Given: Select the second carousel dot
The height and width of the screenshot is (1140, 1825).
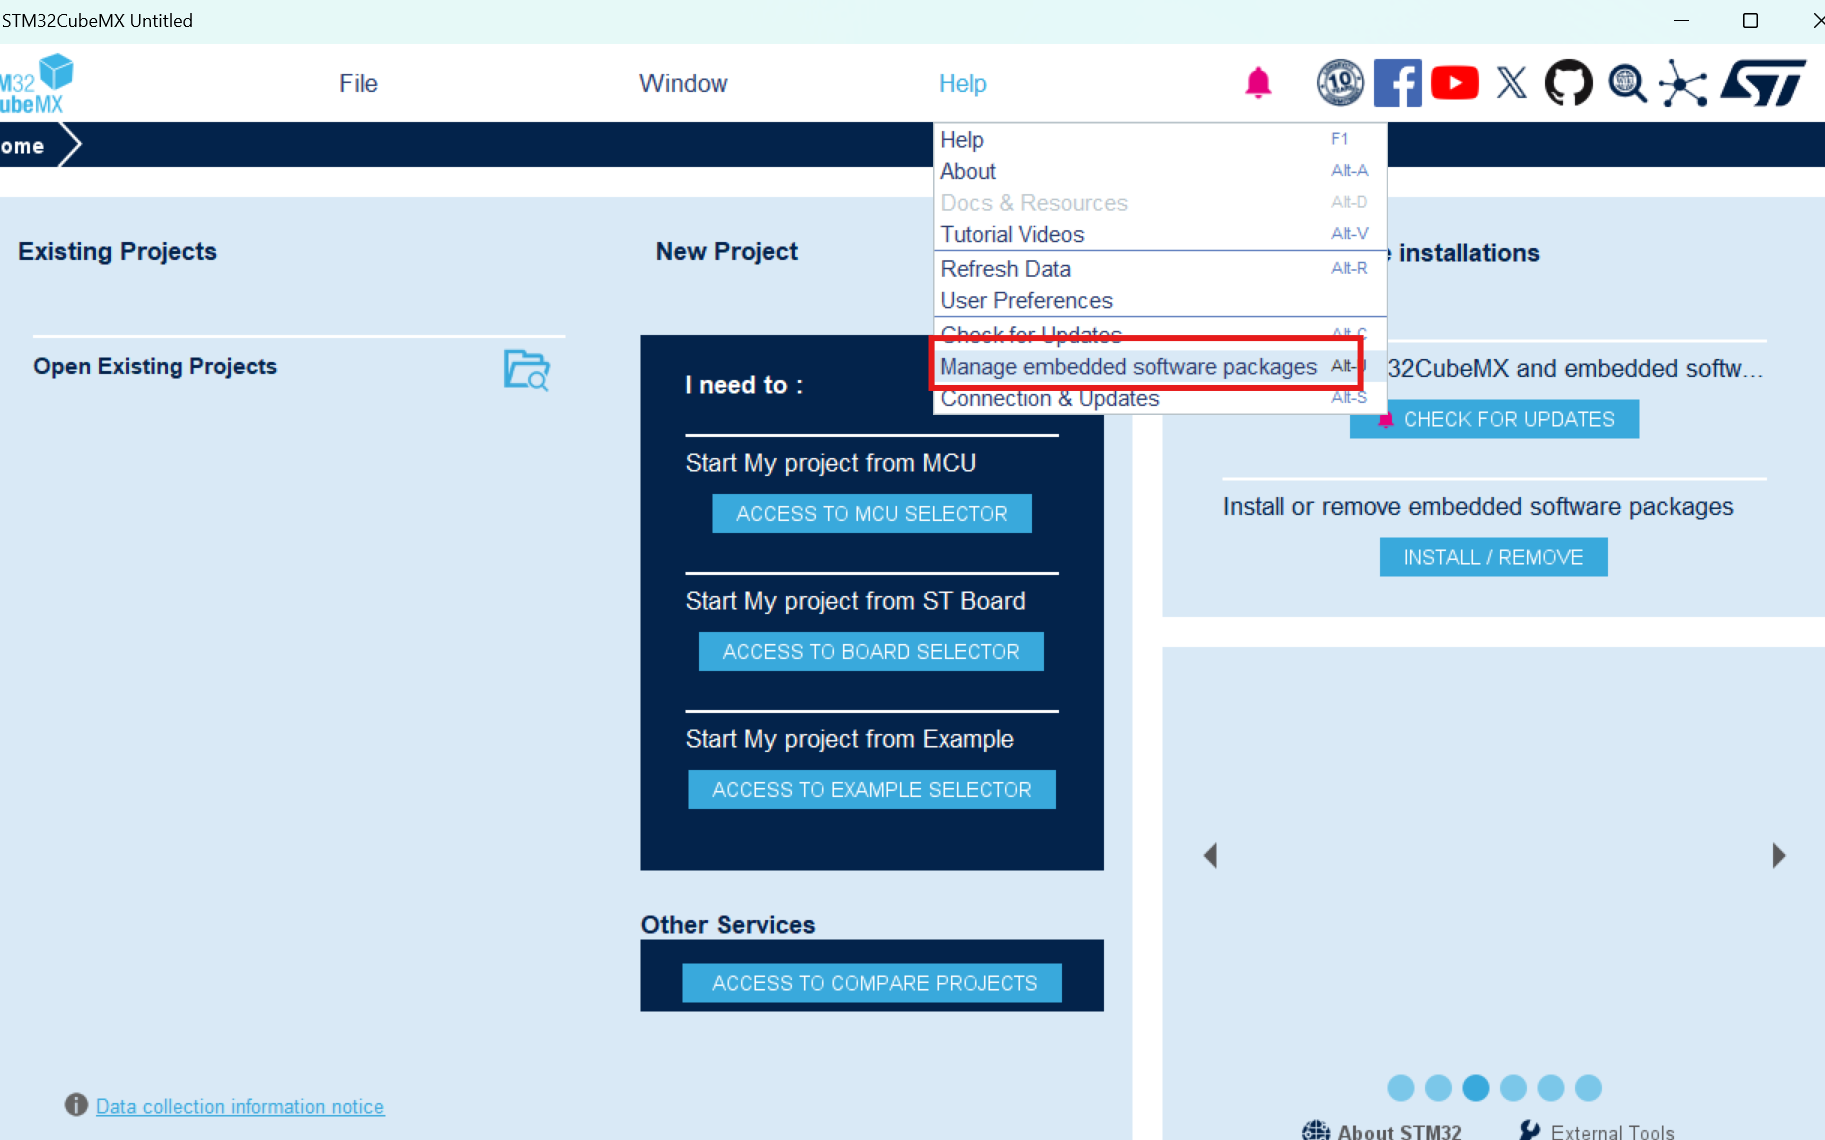Looking at the screenshot, I should (x=1438, y=1088).
